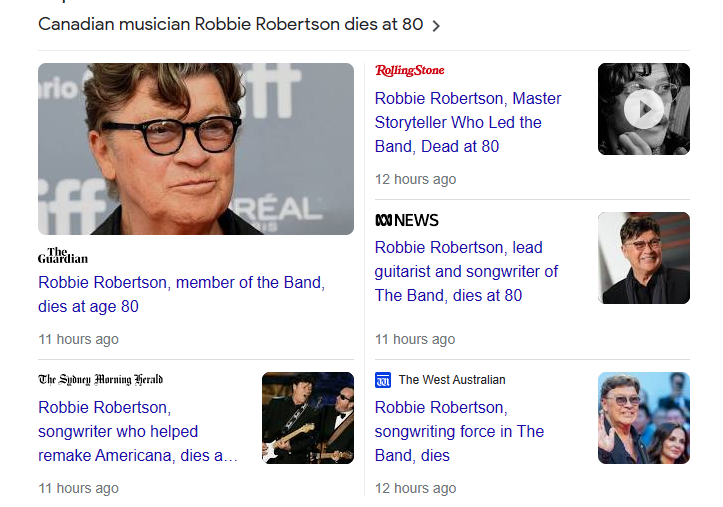The height and width of the screenshot is (507, 723).
Task: Open Rolling Stone 'Master Storyteller' article link
Action: tap(467, 122)
